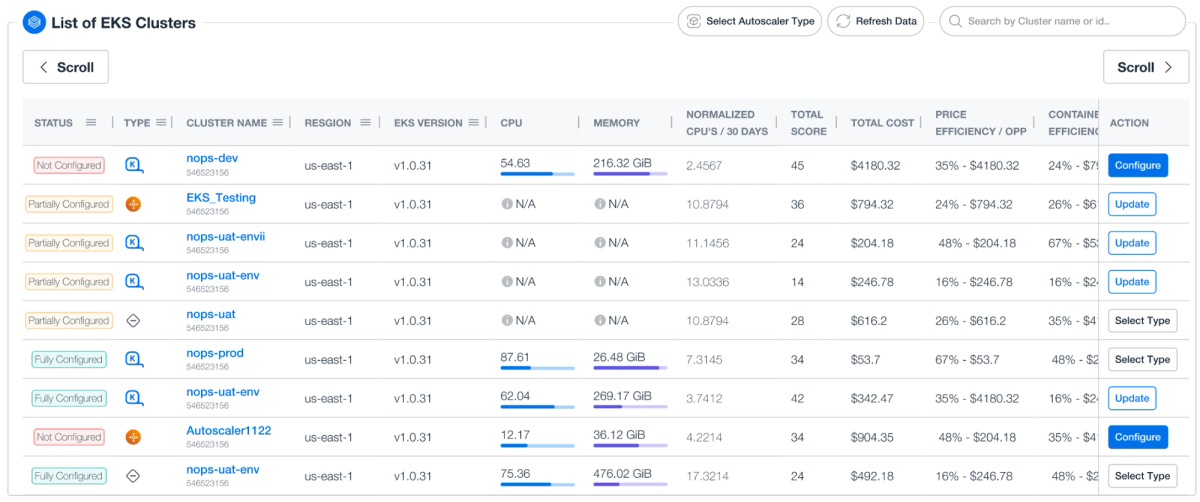Click the CPU usage bar under 54.63
The image size is (1200, 502).
(537, 174)
